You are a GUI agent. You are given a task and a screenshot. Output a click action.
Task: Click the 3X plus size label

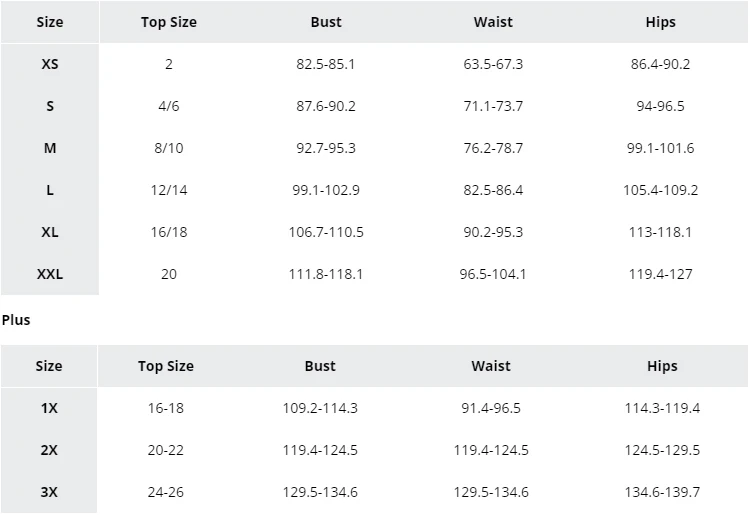click(49, 492)
